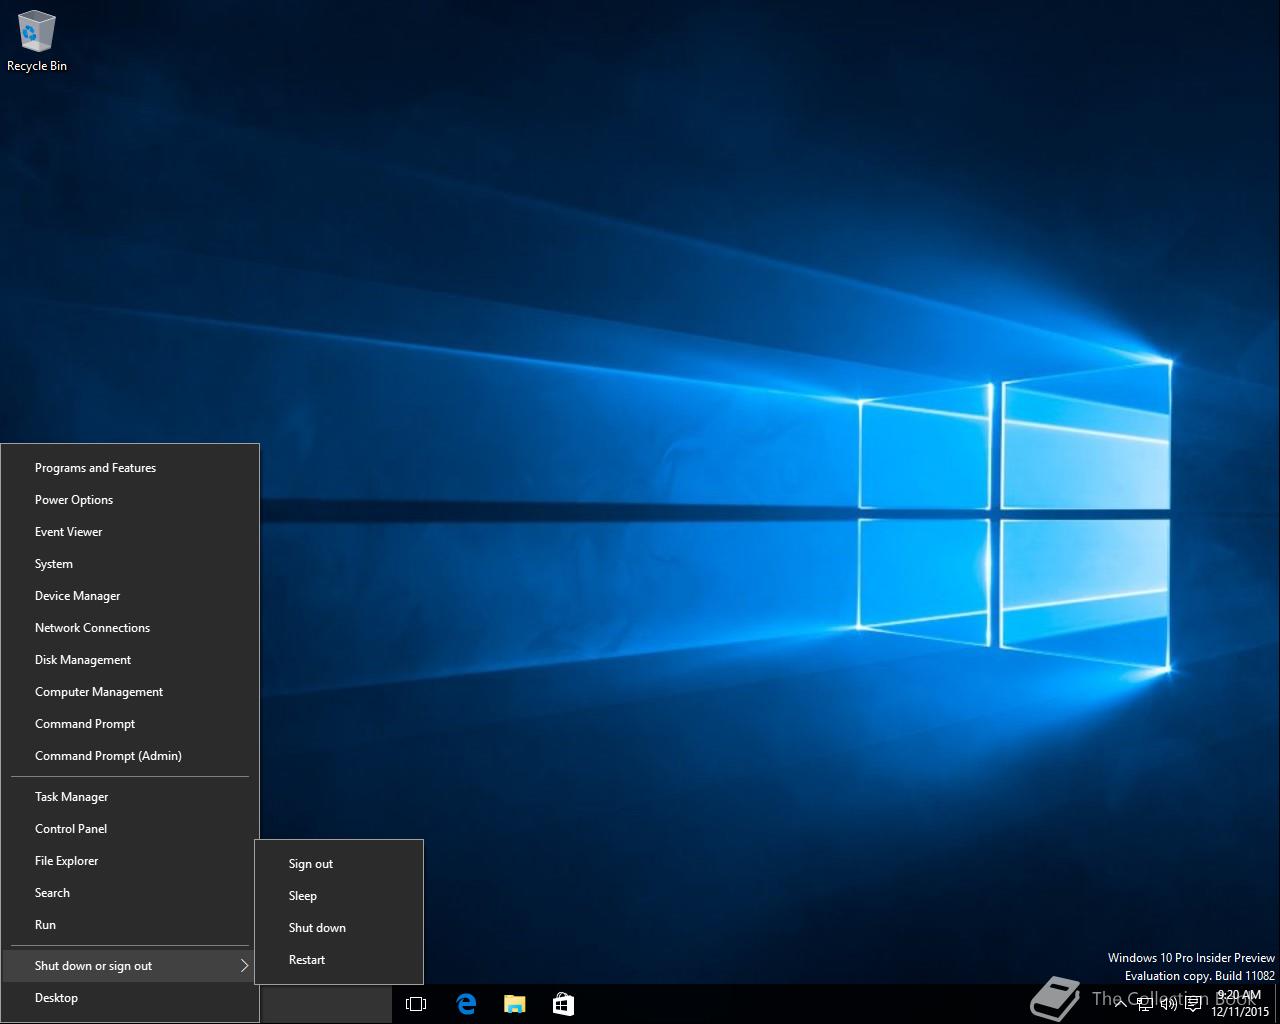This screenshot has width=1280, height=1024.
Task: Open the Run dialog entry
Action: point(130,925)
